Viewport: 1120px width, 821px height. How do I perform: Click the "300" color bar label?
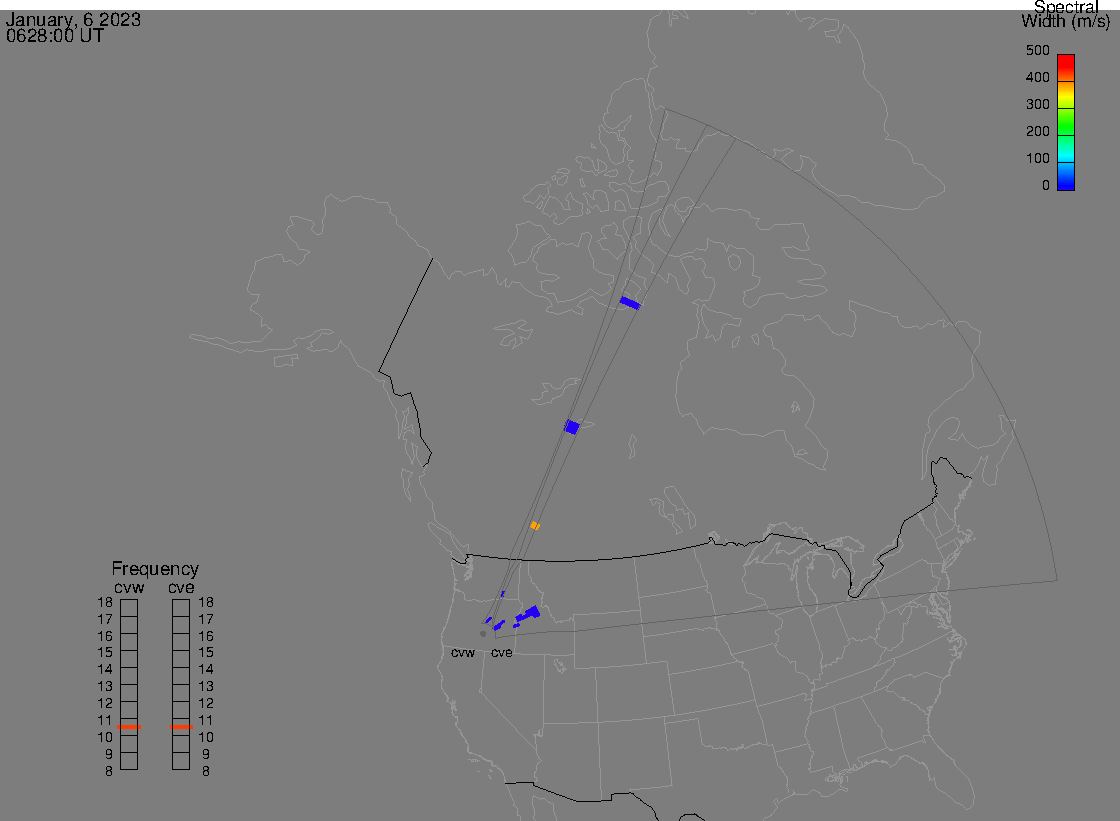[x=1037, y=104]
